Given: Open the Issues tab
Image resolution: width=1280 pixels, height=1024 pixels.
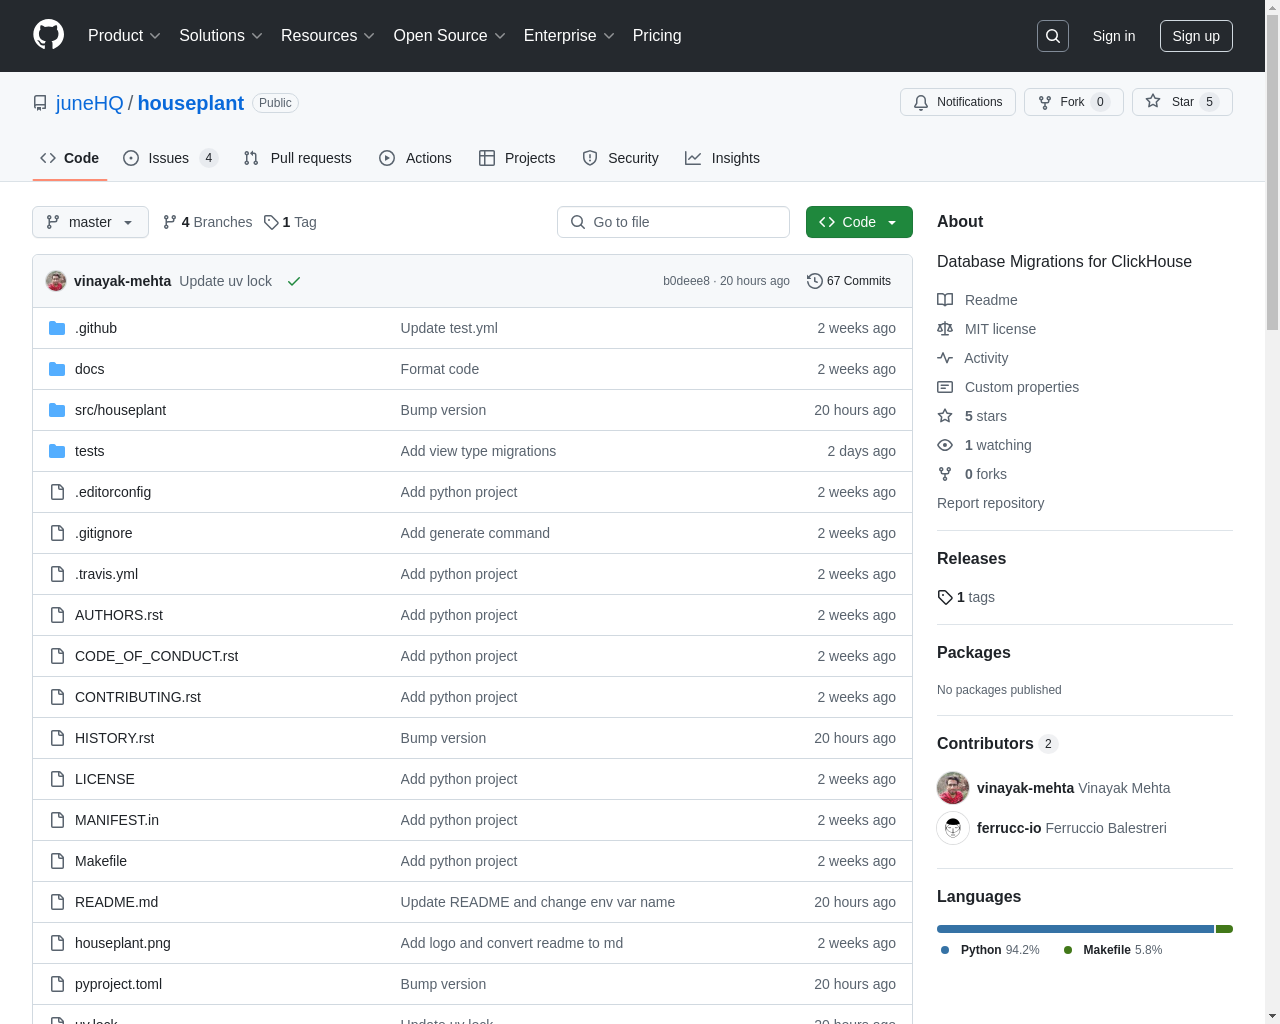Looking at the screenshot, I should pos(170,158).
